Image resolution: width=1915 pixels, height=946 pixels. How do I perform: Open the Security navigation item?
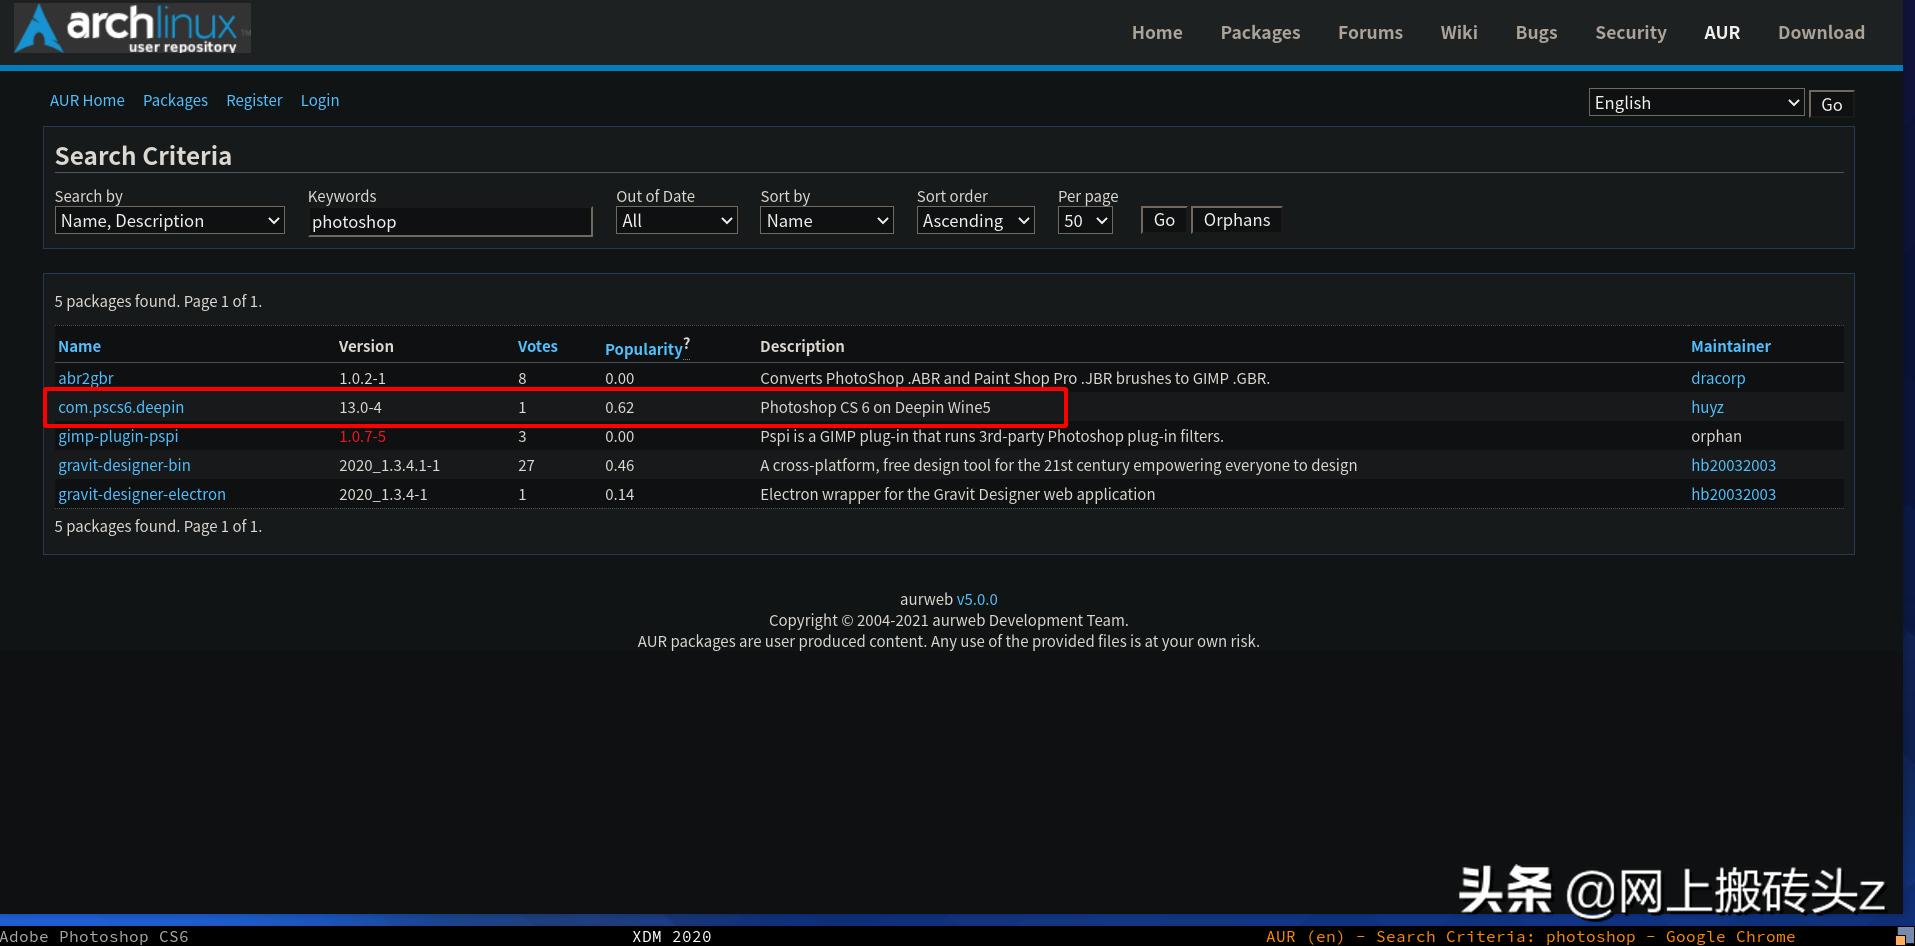click(1631, 32)
